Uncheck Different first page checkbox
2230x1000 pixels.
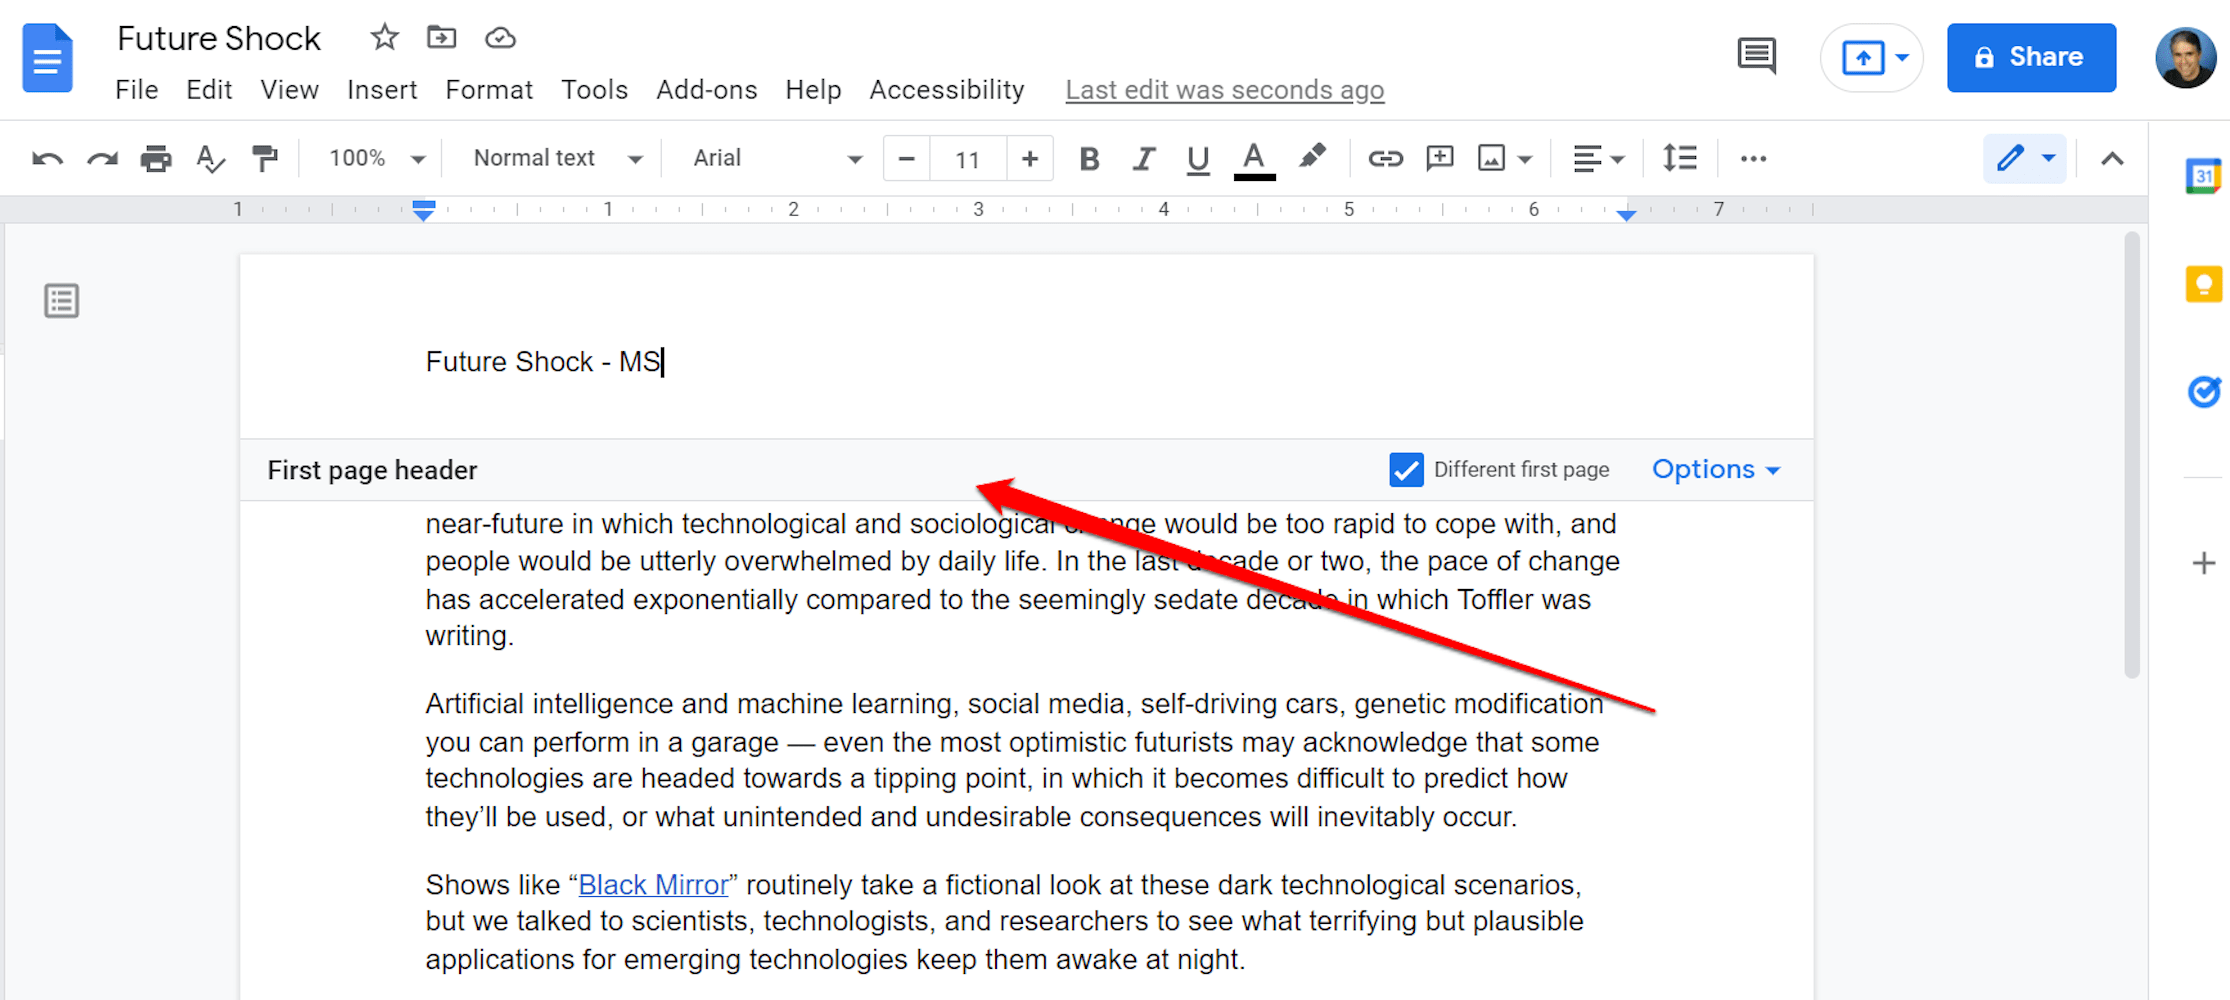(x=1406, y=470)
